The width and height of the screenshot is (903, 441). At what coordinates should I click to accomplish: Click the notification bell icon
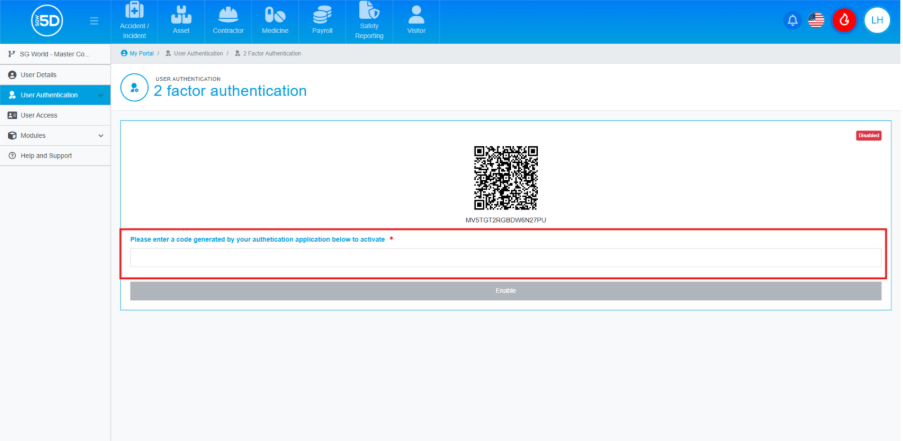793,20
